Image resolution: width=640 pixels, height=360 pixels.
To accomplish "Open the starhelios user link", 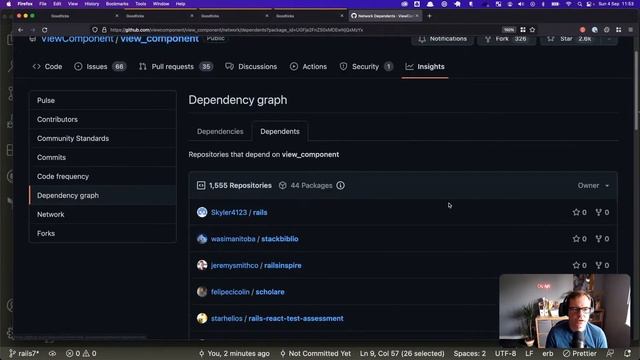I will tap(227, 318).
